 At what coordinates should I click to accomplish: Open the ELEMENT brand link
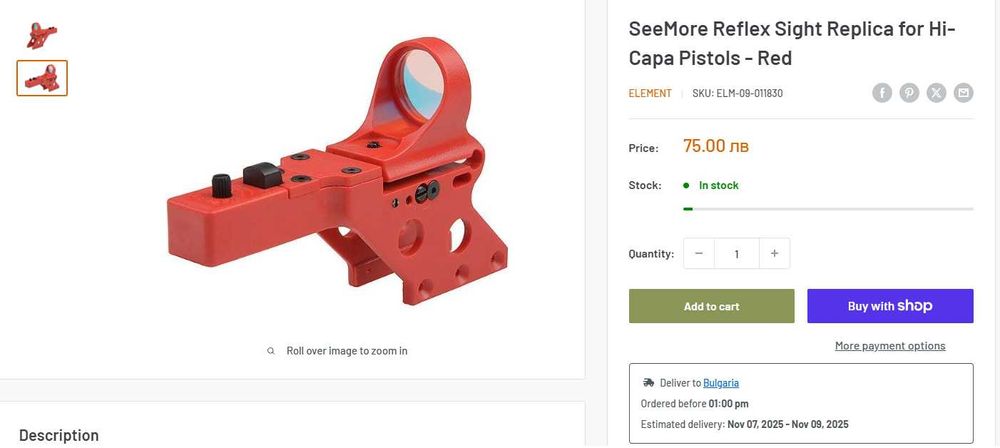(x=650, y=94)
